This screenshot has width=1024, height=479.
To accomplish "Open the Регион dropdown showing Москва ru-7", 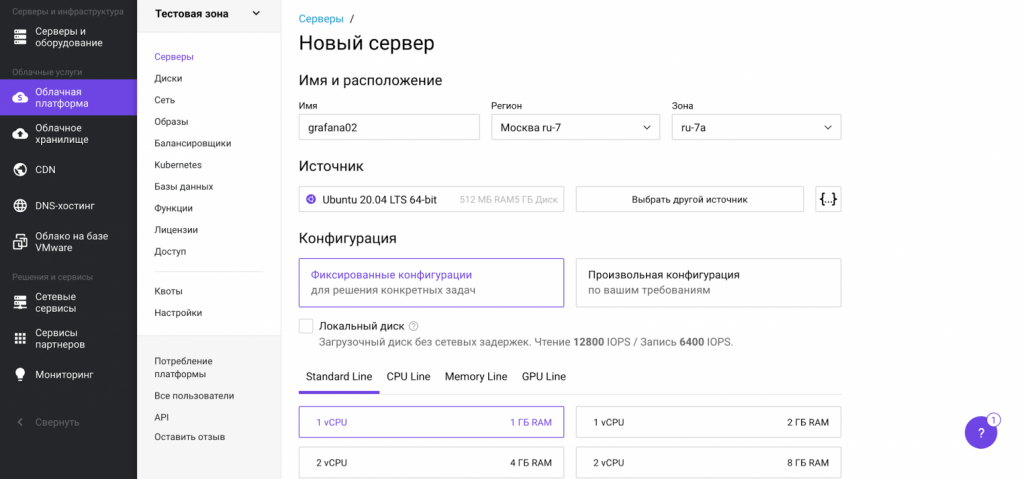I will pyautogui.click(x=575, y=127).
